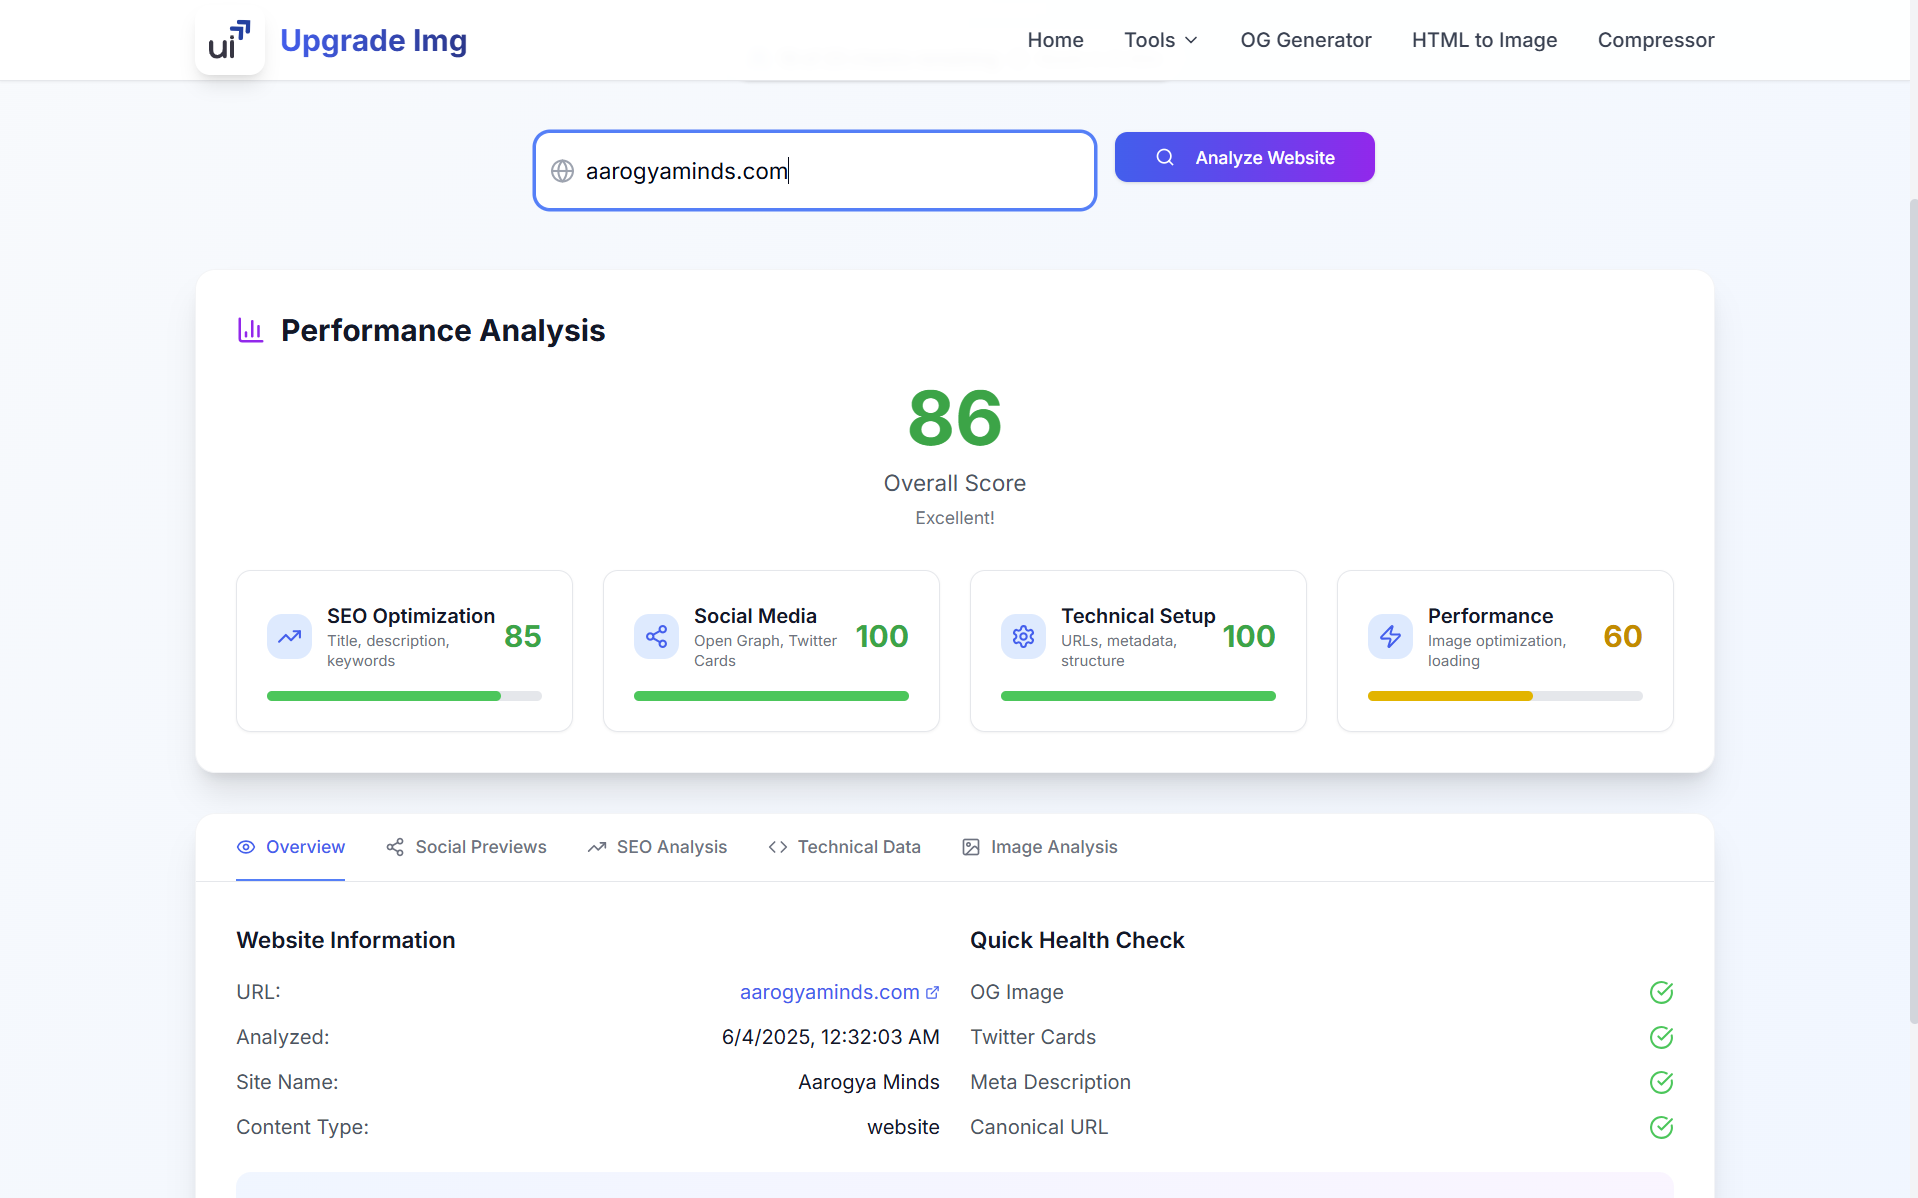This screenshot has height=1198, width=1918.
Task: Click the Quick Health Check heading
Action: click(1077, 940)
